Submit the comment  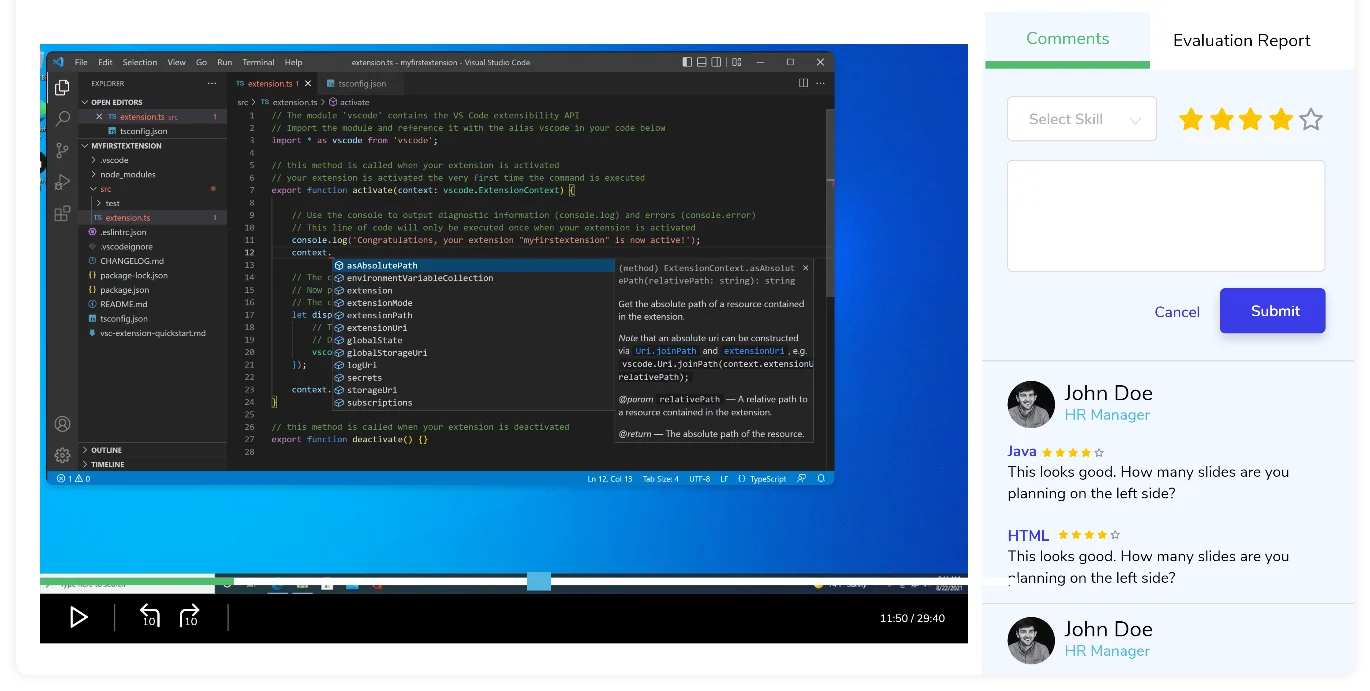pos(1273,311)
